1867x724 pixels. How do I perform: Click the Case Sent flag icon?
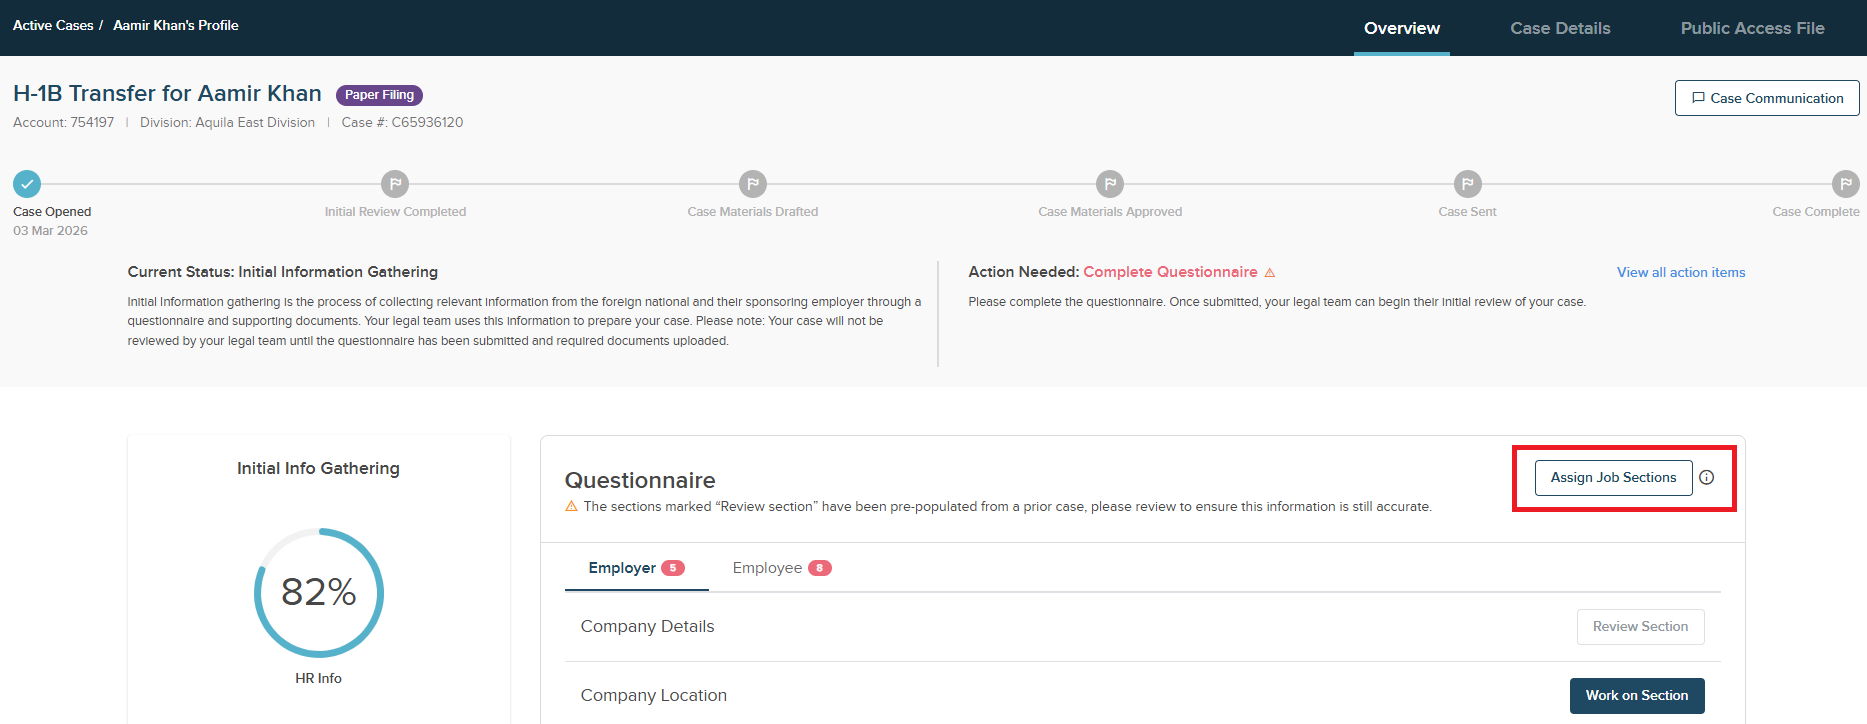coord(1467,184)
